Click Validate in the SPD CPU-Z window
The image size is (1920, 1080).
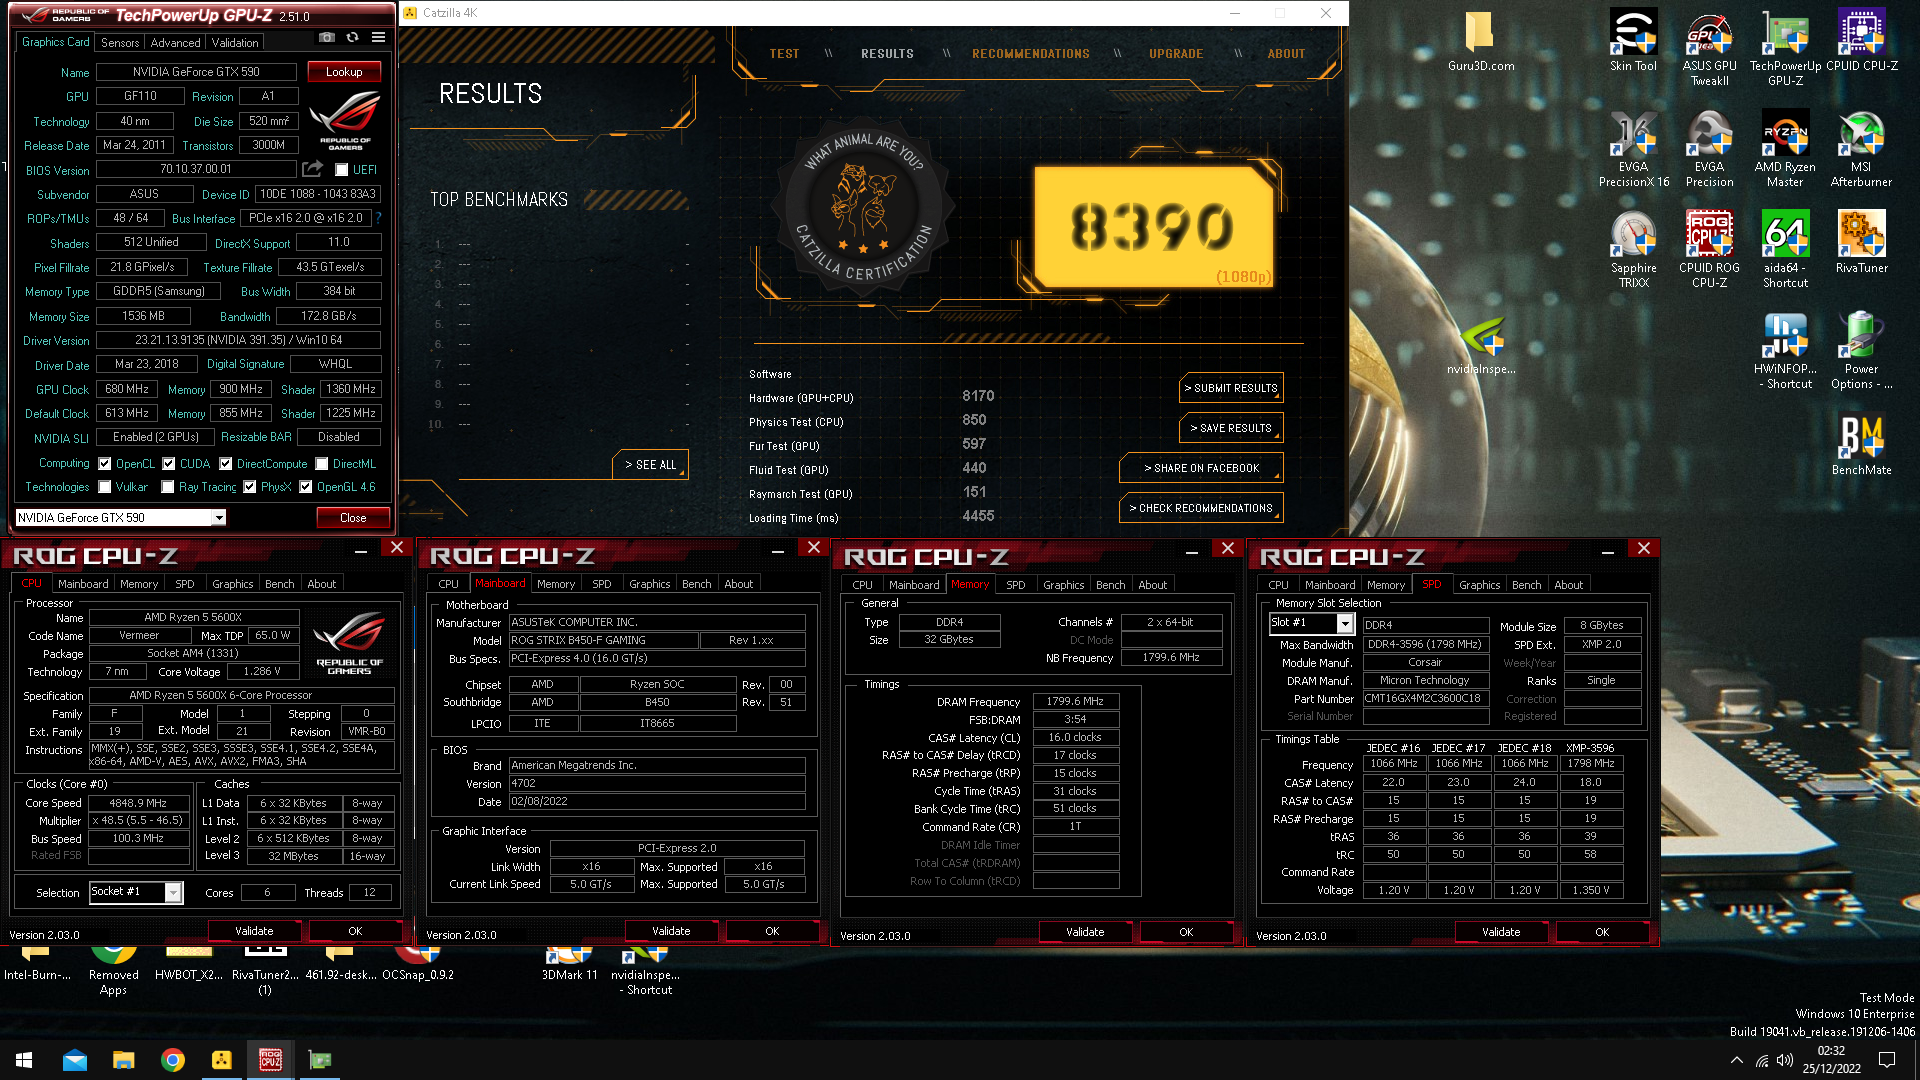(1501, 932)
